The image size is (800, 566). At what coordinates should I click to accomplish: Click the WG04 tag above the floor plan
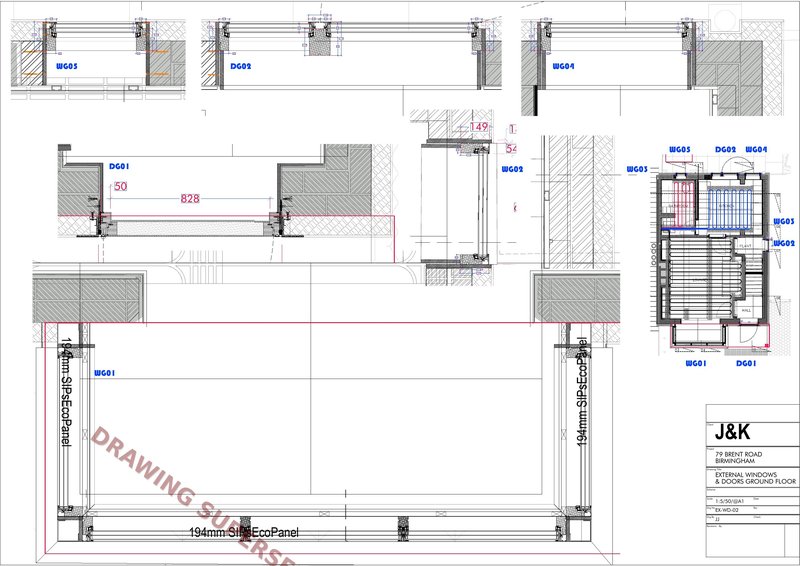point(756,150)
